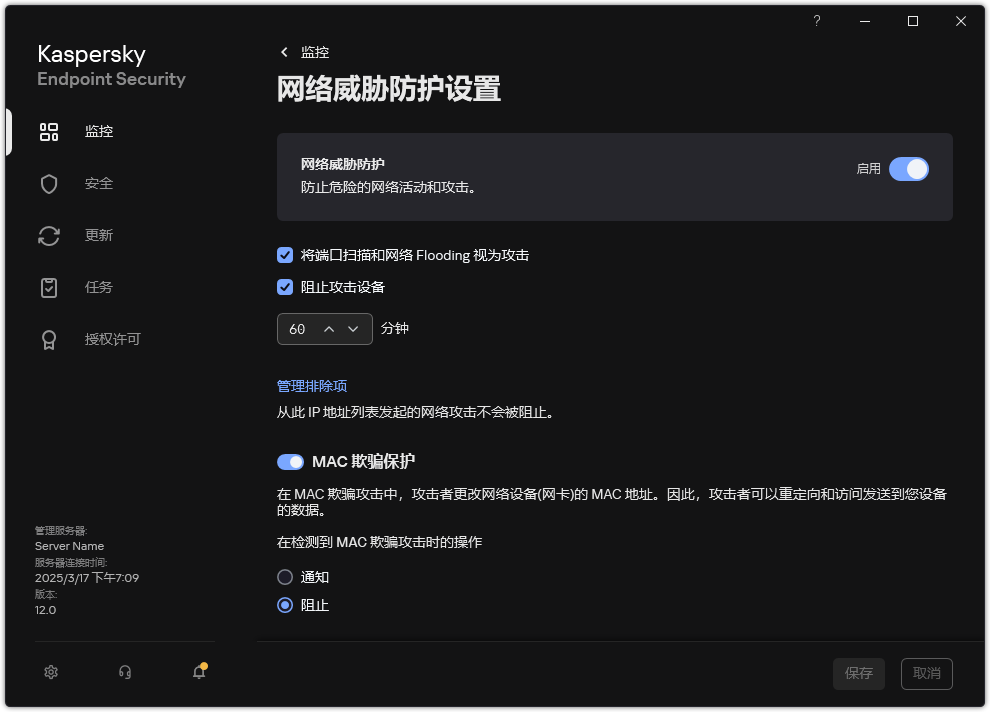The width and height of the screenshot is (990, 712).
Task: Open 管理排除项 link
Action: click(x=311, y=386)
